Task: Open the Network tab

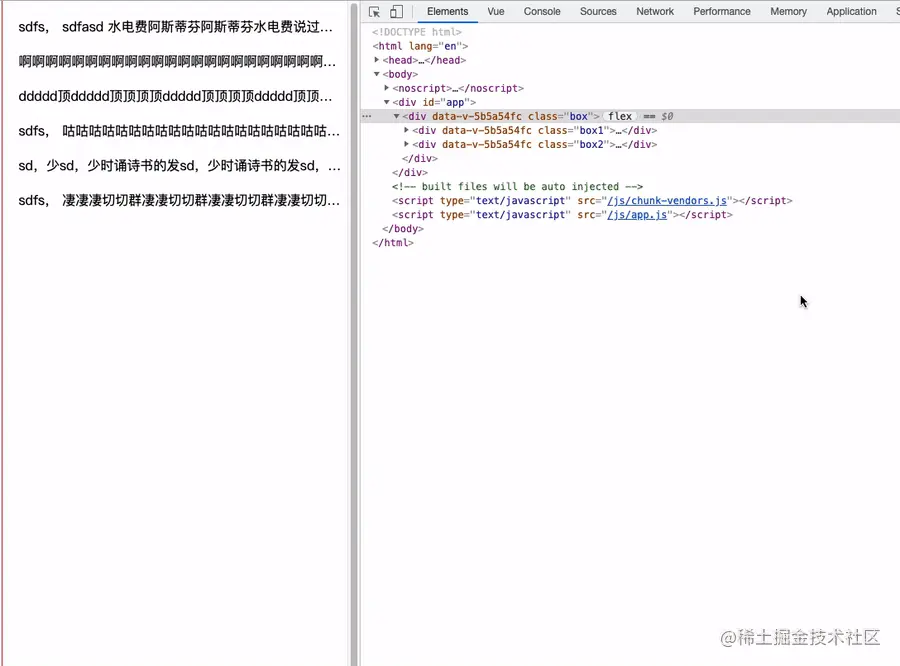Action: [x=655, y=11]
